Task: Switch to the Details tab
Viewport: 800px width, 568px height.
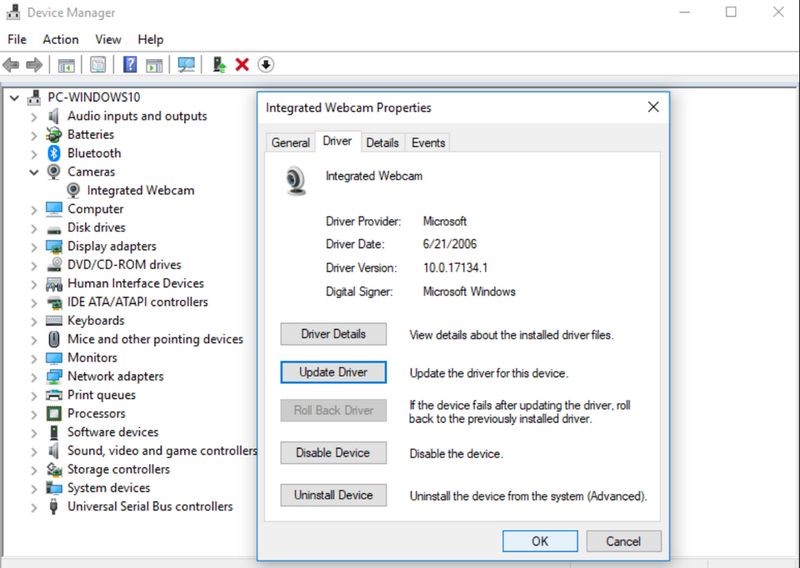Action: tap(383, 143)
